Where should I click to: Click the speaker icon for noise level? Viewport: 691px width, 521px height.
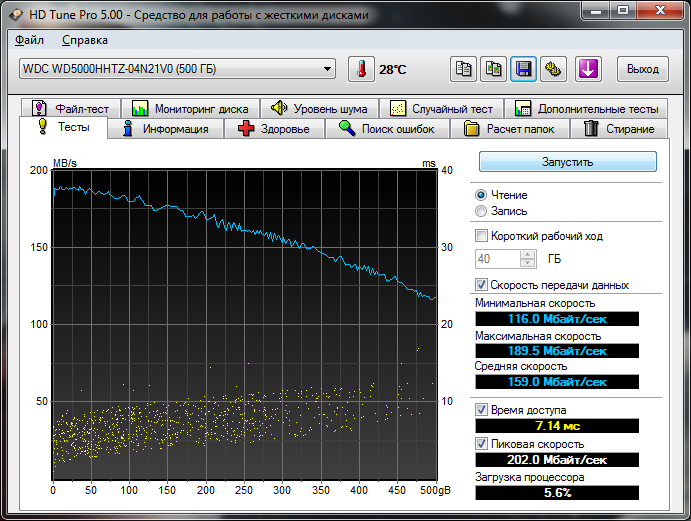click(x=279, y=108)
